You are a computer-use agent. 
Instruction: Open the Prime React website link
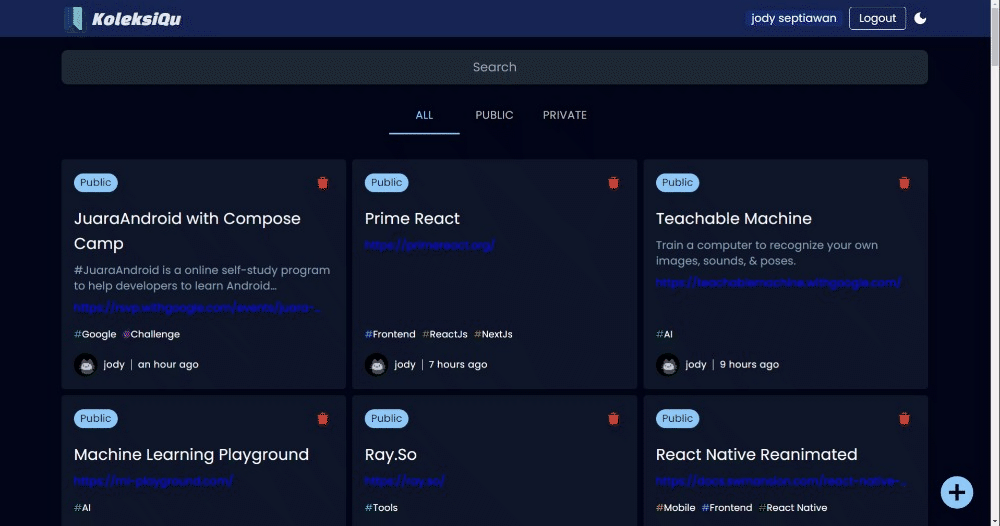point(429,245)
